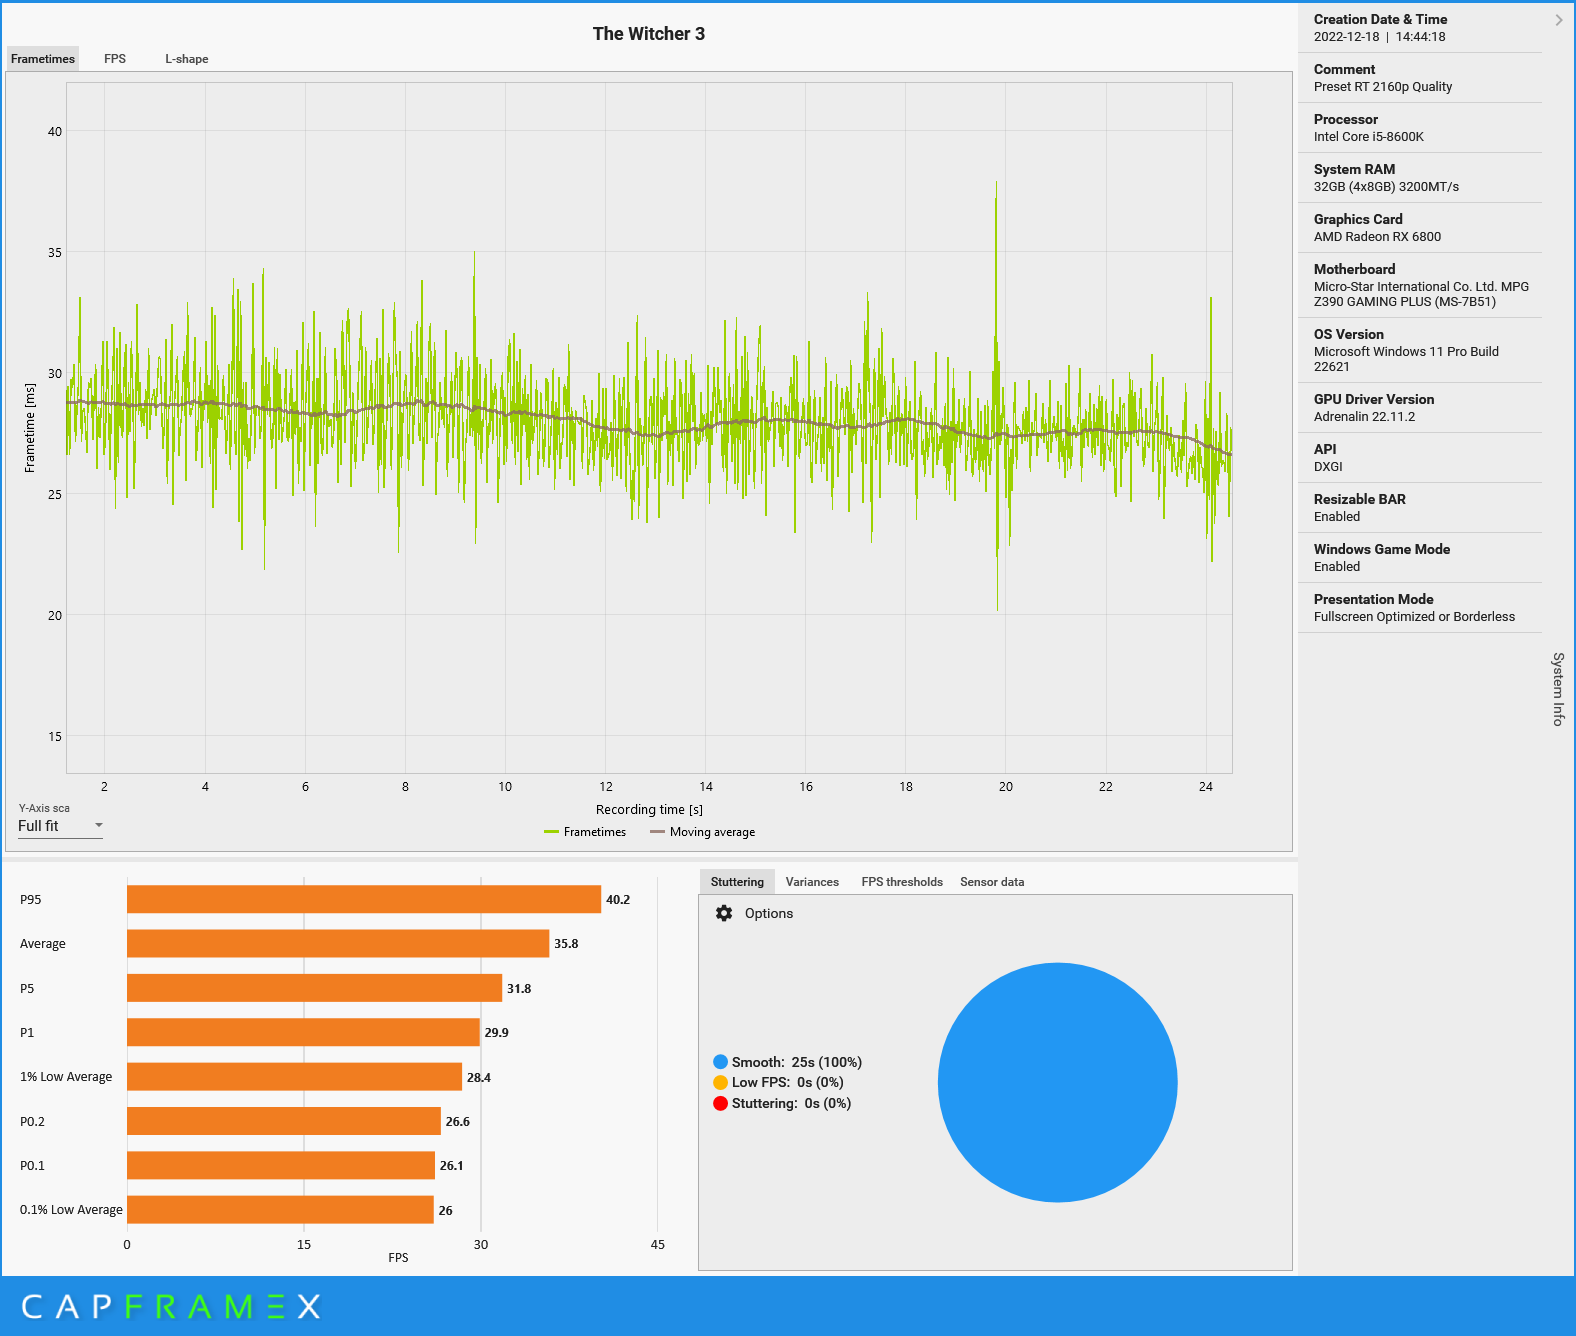This screenshot has height=1336, width=1576.
Task: Click the P1 bar showing 29.9
Action: [303, 1032]
